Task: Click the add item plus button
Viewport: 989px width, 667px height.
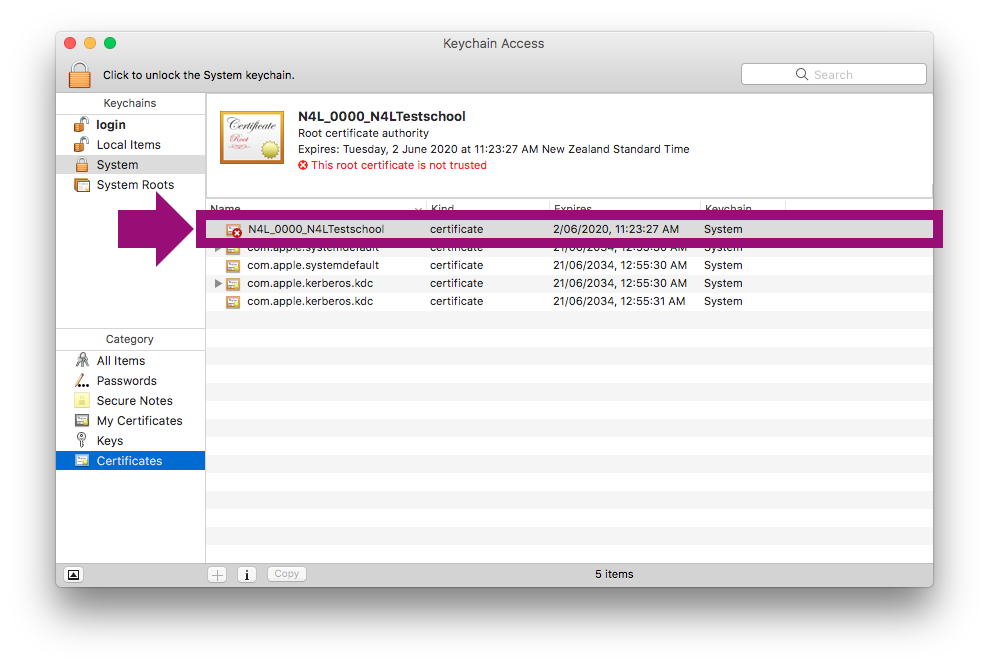Action: (217, 574)
